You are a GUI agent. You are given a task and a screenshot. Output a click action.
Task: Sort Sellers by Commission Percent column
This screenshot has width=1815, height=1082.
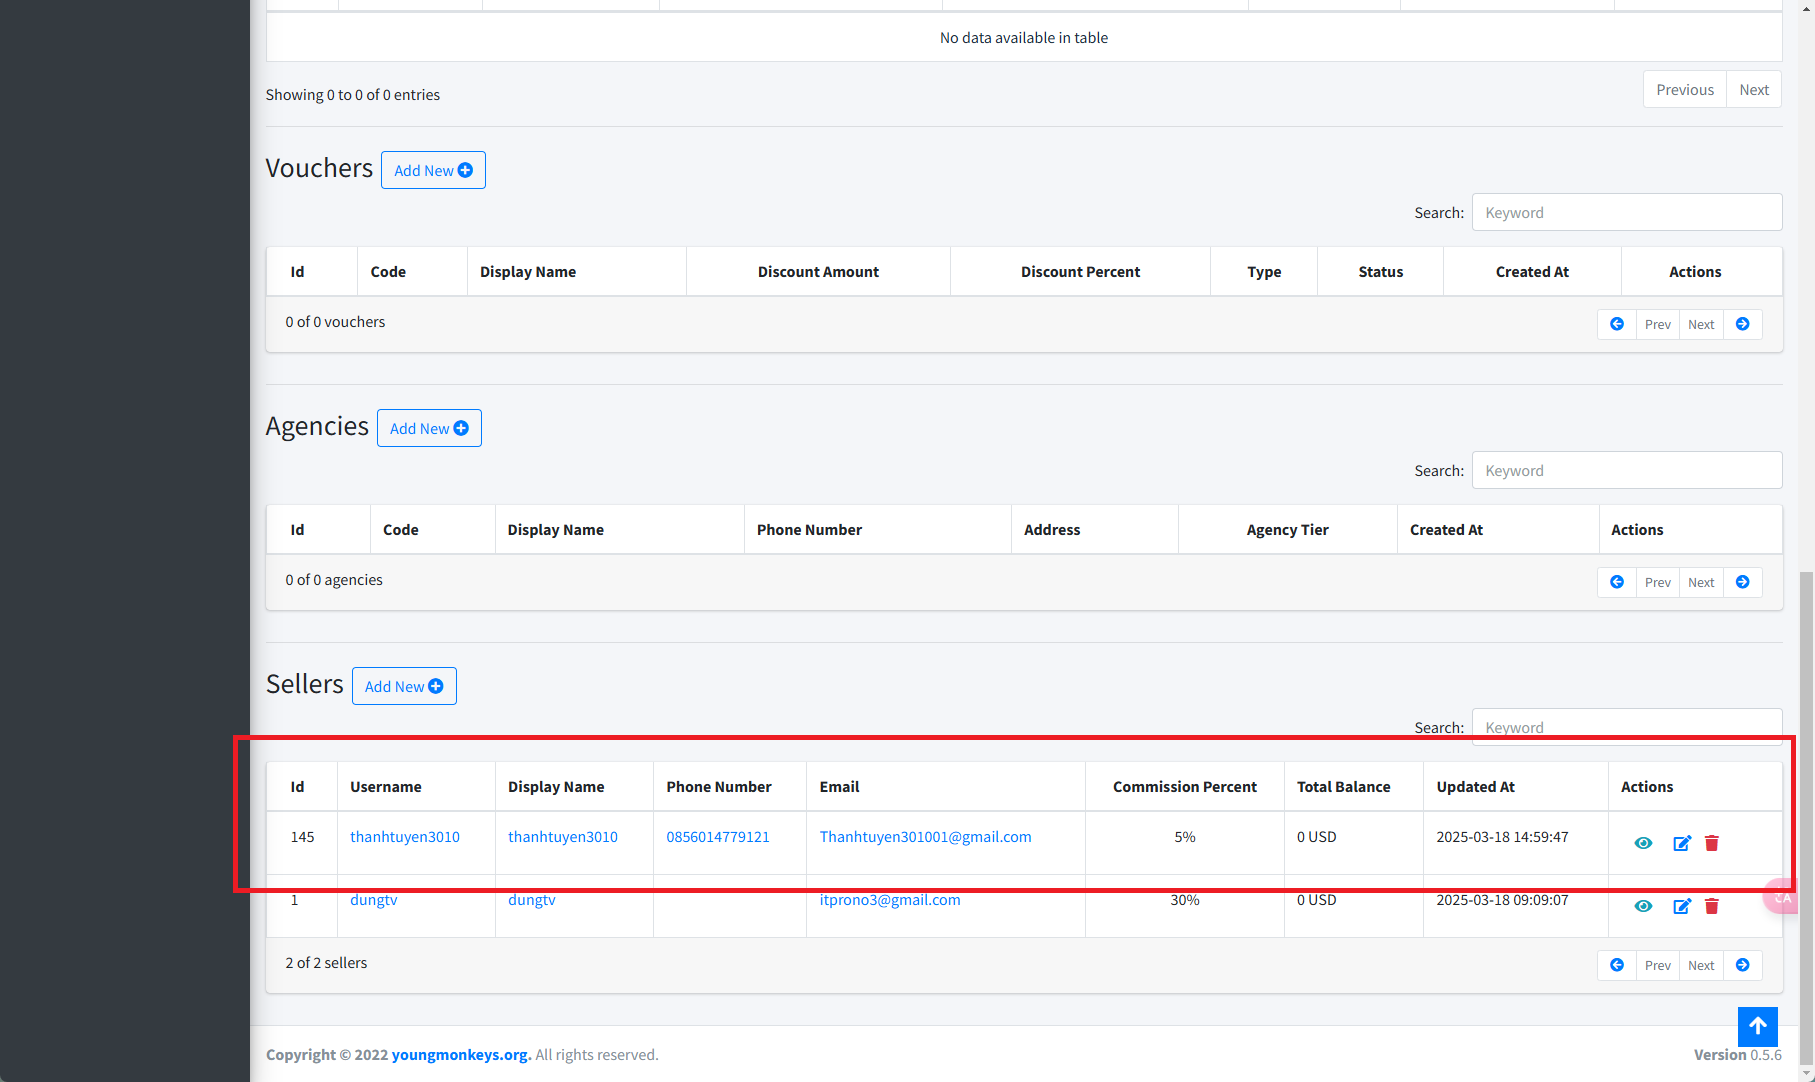tap(1185, 787)
